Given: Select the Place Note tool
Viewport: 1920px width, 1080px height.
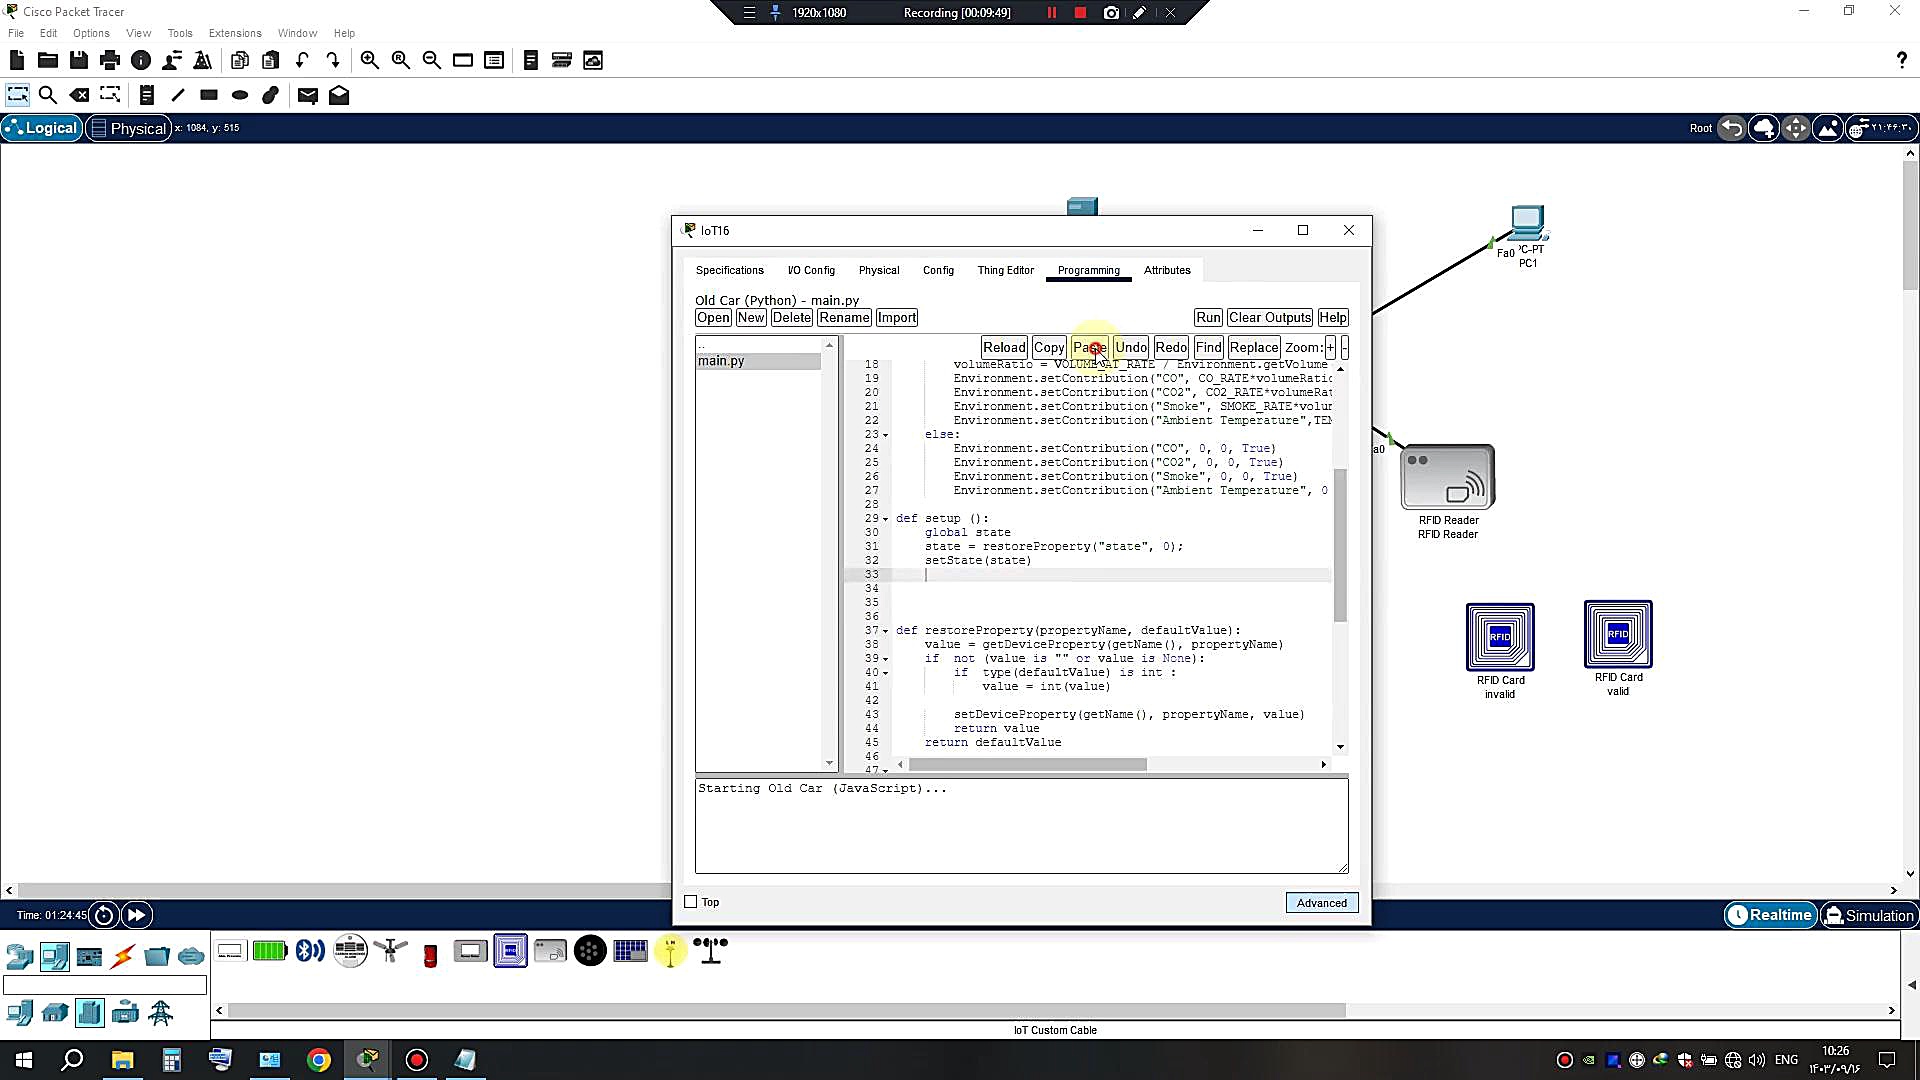Looking at the screenshot, I should pos(147,95).
